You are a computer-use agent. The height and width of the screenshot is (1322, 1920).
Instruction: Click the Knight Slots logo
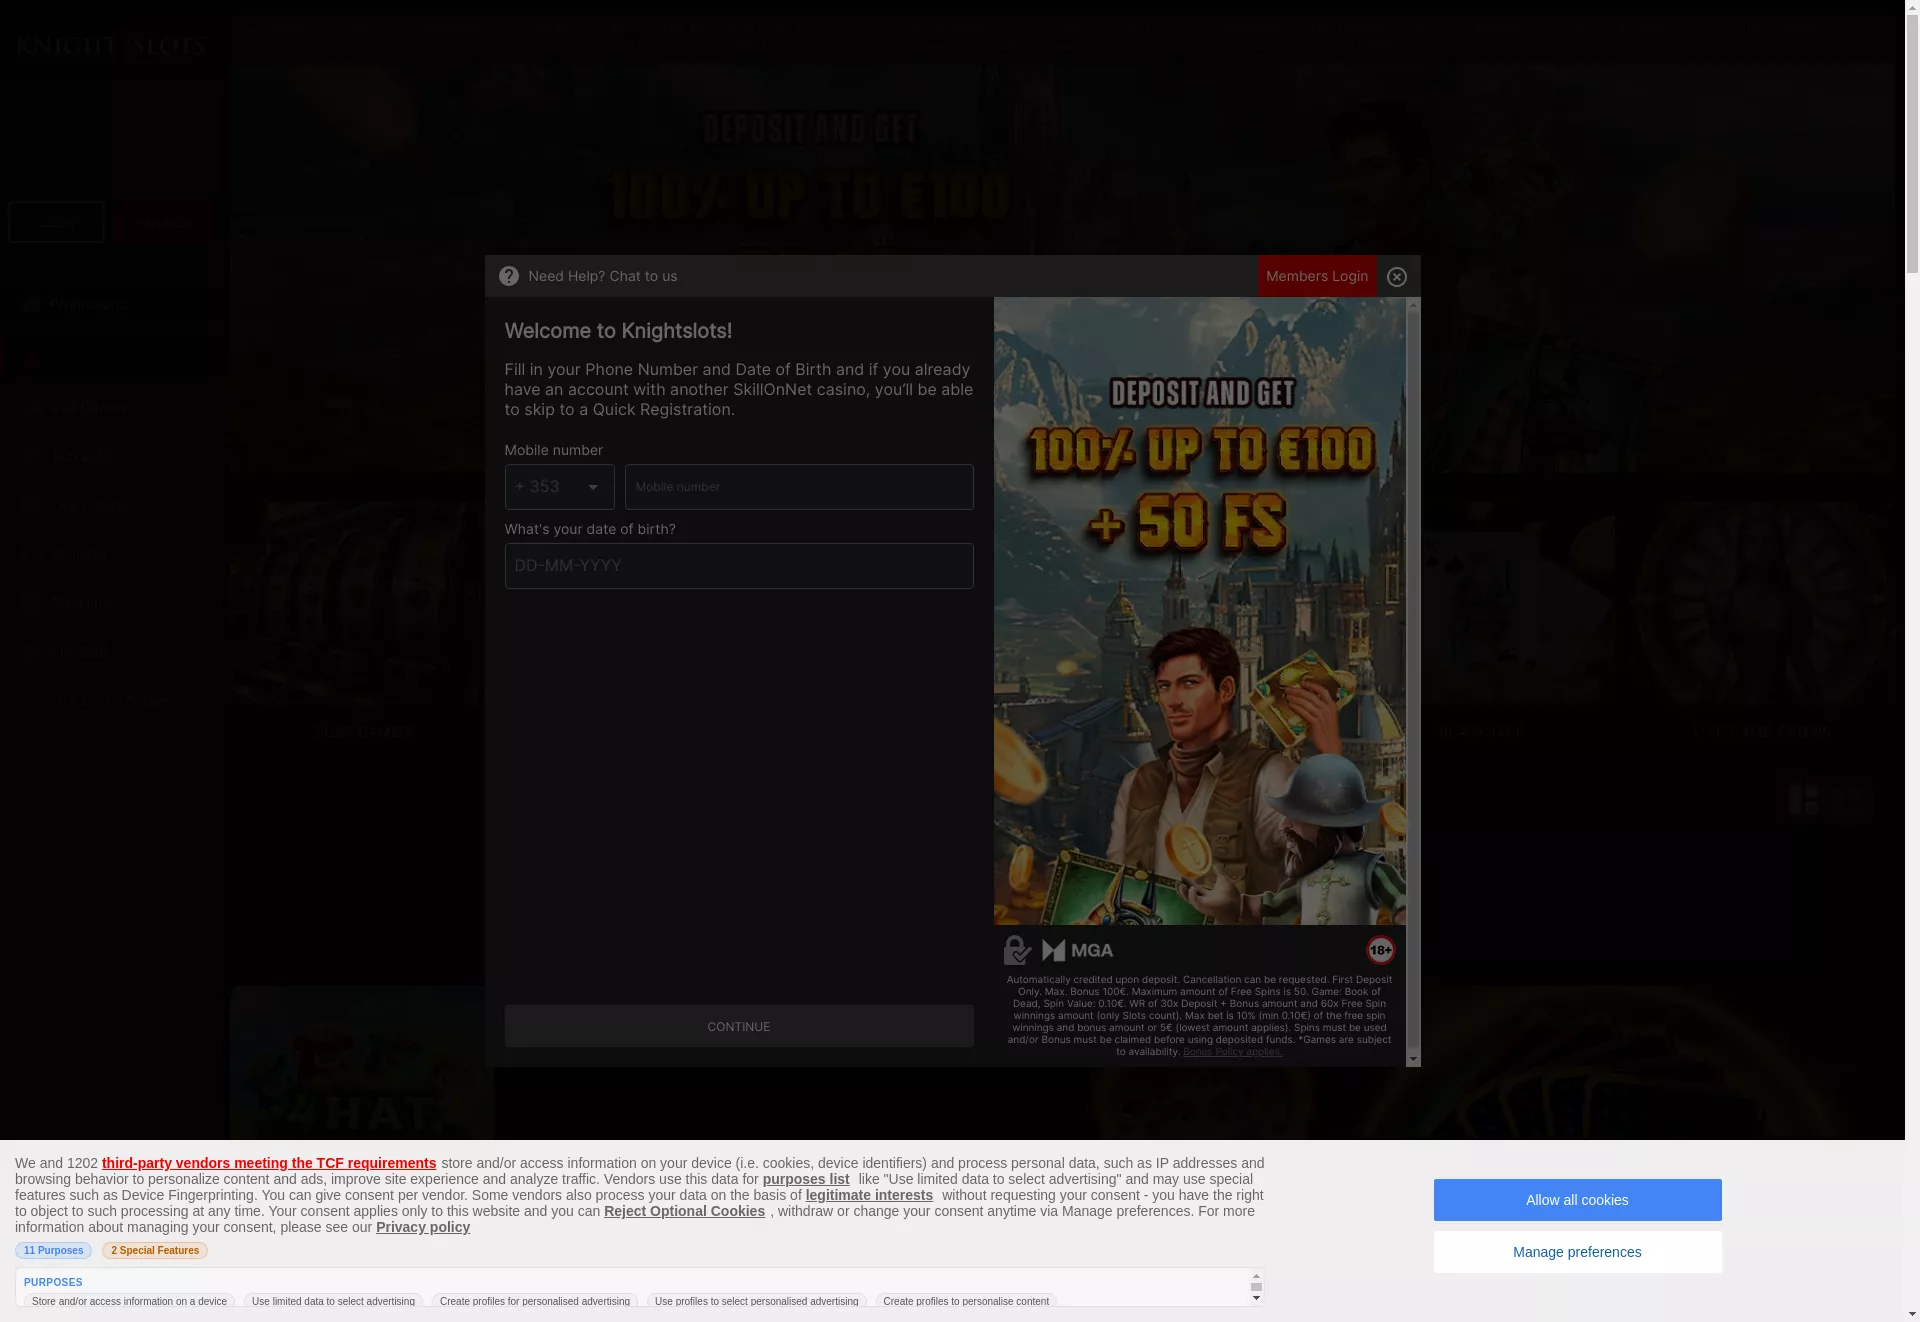click(x=111, y=47)
